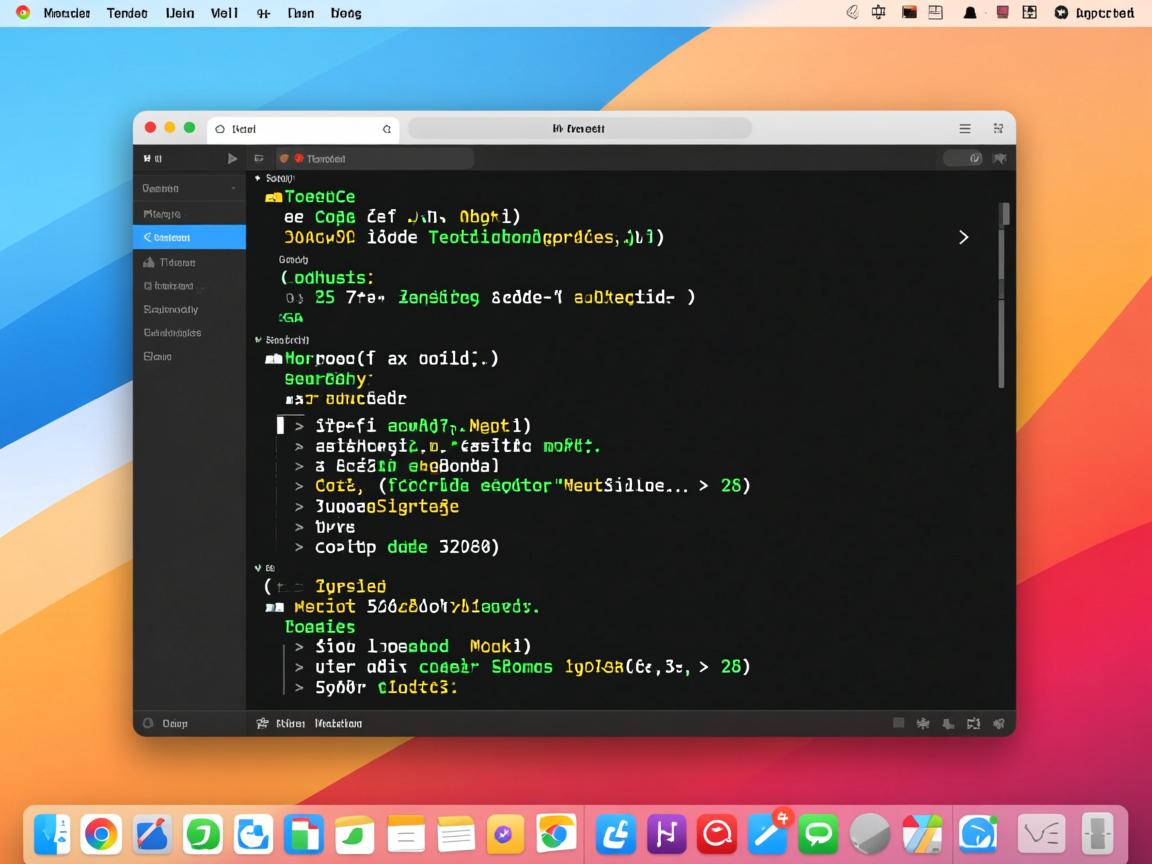Open Chrome from the dock

pyautogui.click(x=101, y=834)
